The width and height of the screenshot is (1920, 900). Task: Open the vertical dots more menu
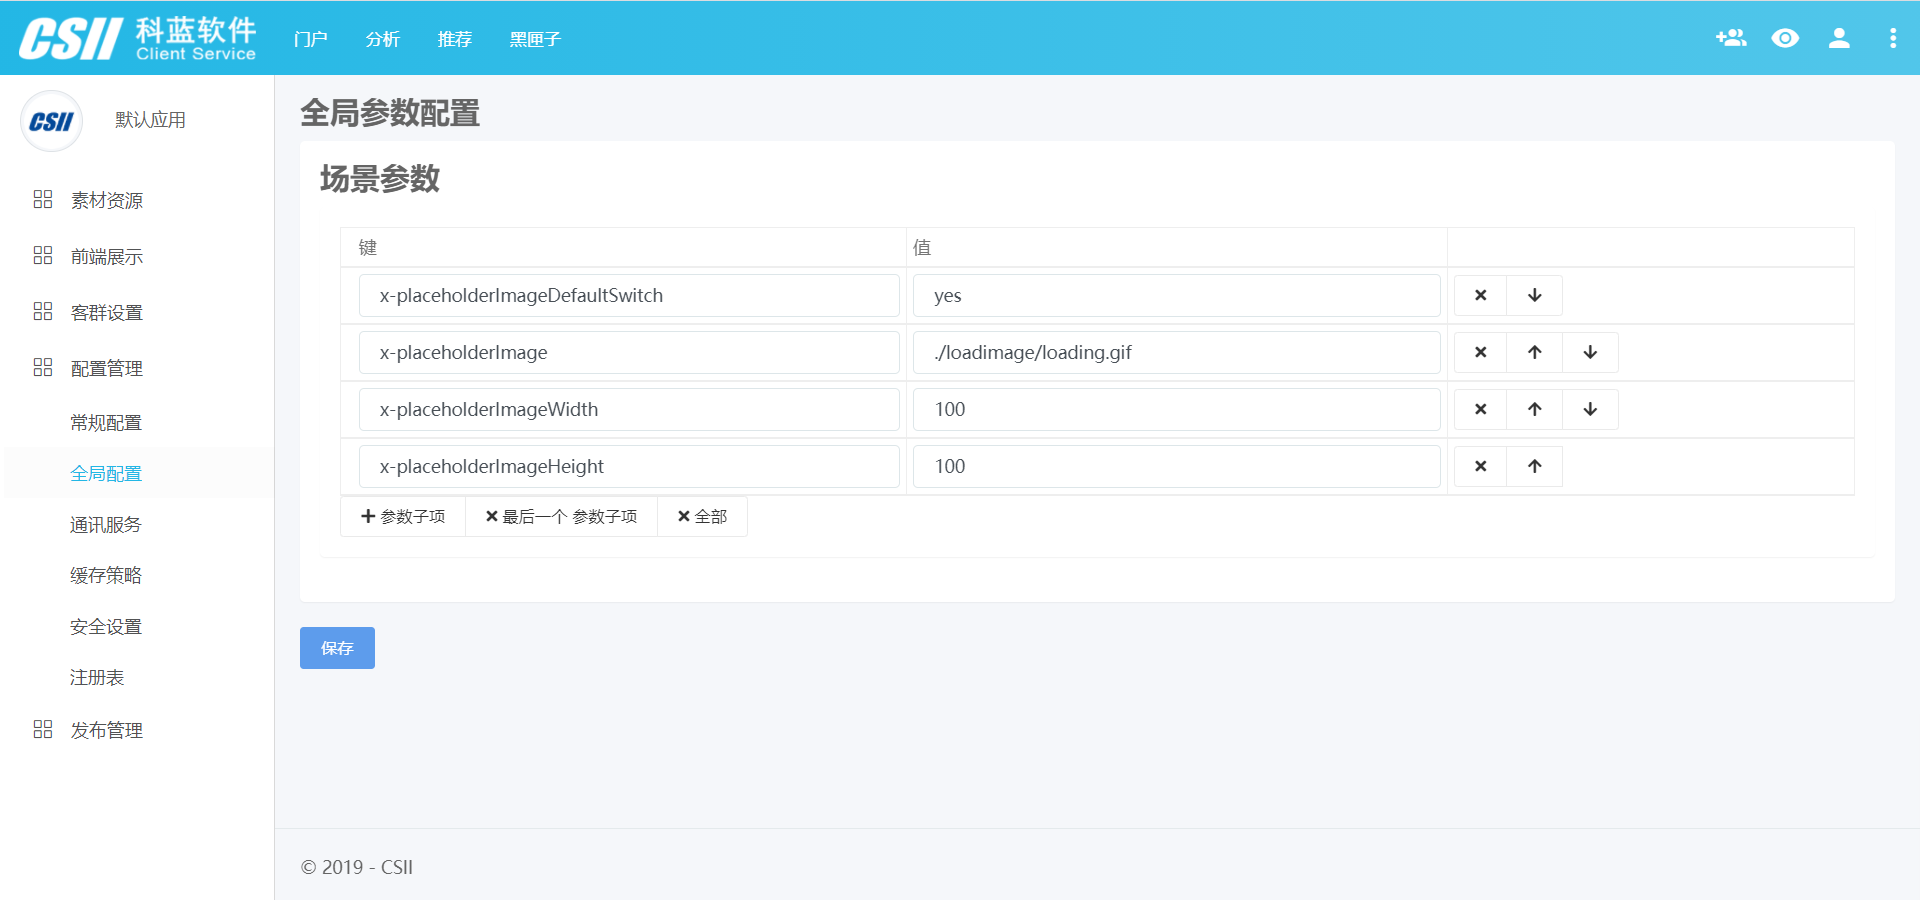click(1893, 38)
